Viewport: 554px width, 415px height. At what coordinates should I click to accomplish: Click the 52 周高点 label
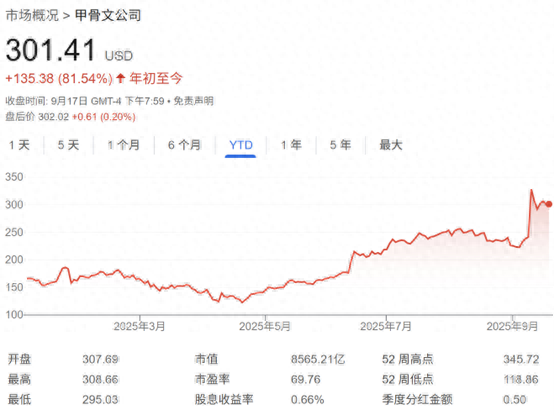coord(407,359)
